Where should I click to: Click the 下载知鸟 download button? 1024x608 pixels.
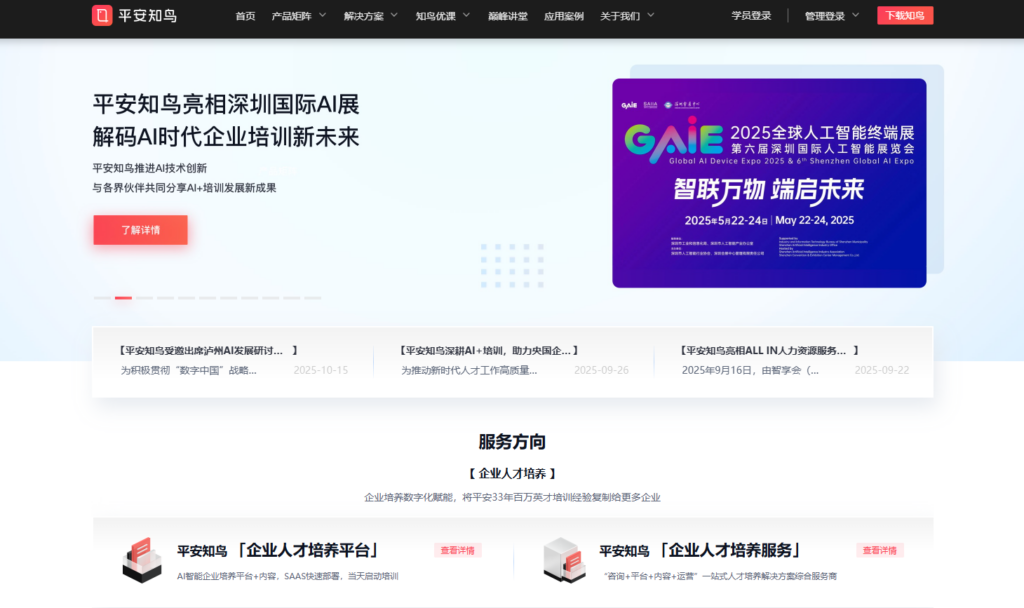click(x=904, y=15)
